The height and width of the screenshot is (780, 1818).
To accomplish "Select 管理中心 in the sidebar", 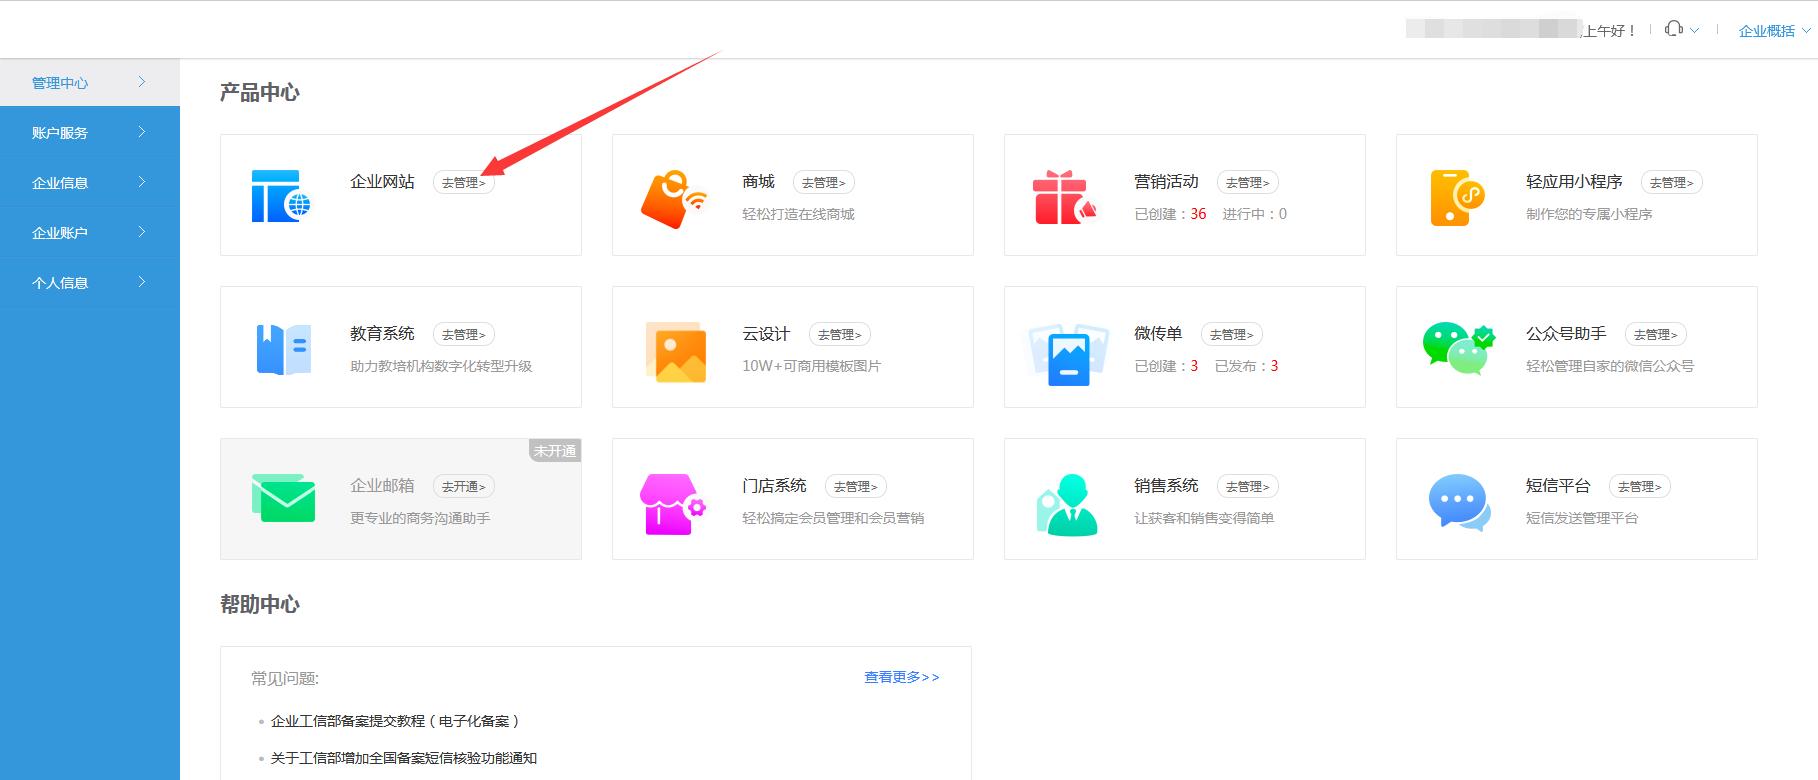I will coord(90,83).
